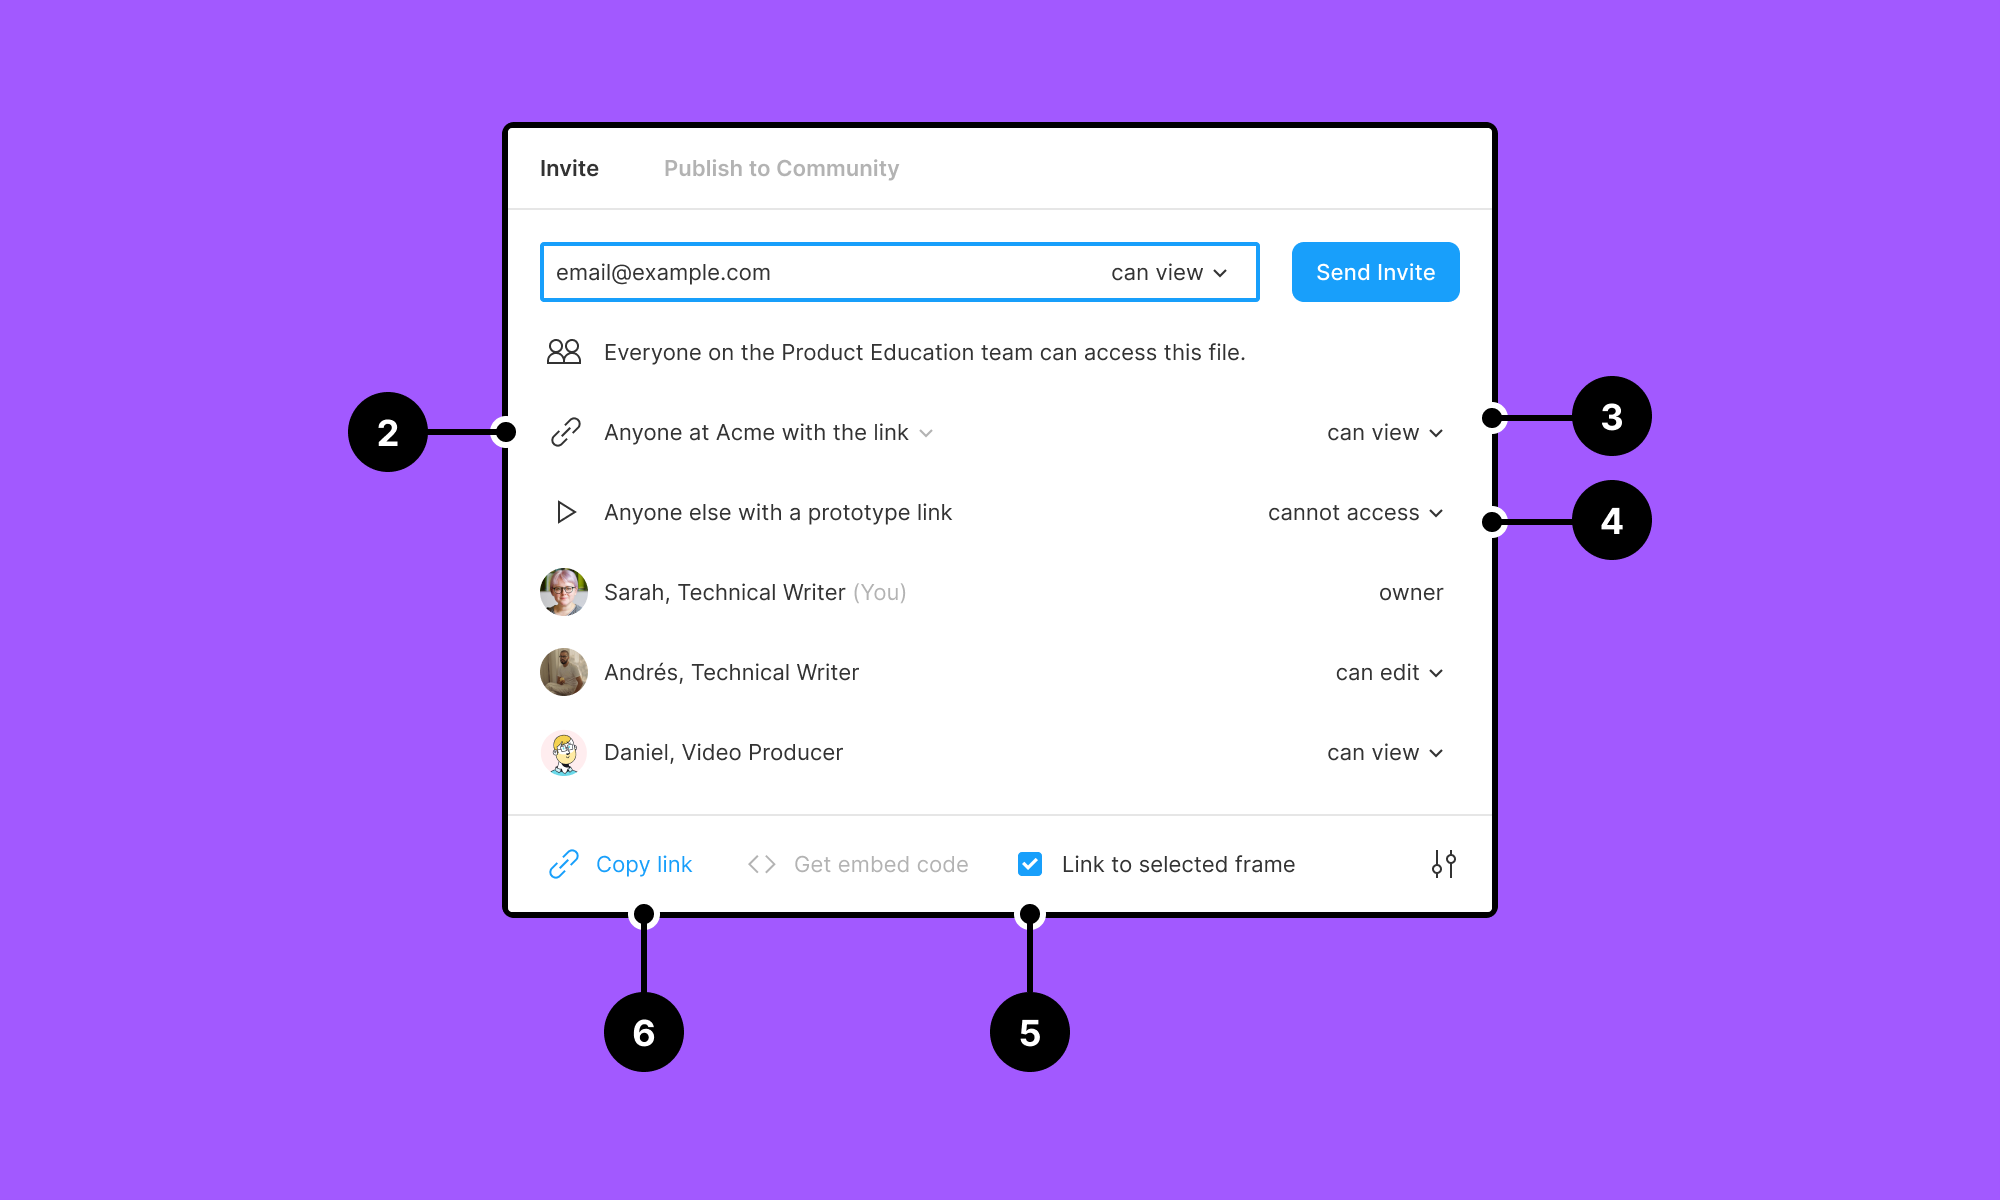Image resolution: width=2000 pixels, height=1200 pixels.
Task: Click the Get embed code brackets icon
Action: [759, 861]
